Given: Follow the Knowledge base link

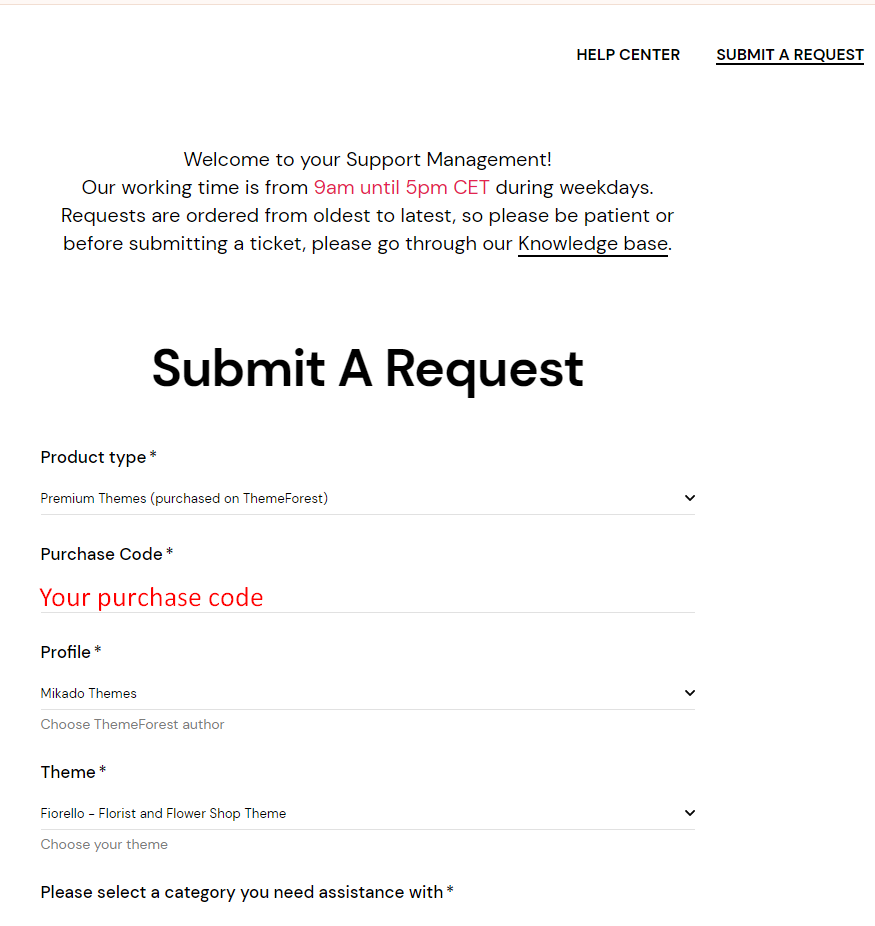Looking at the screenshot, I should point(593,244).
